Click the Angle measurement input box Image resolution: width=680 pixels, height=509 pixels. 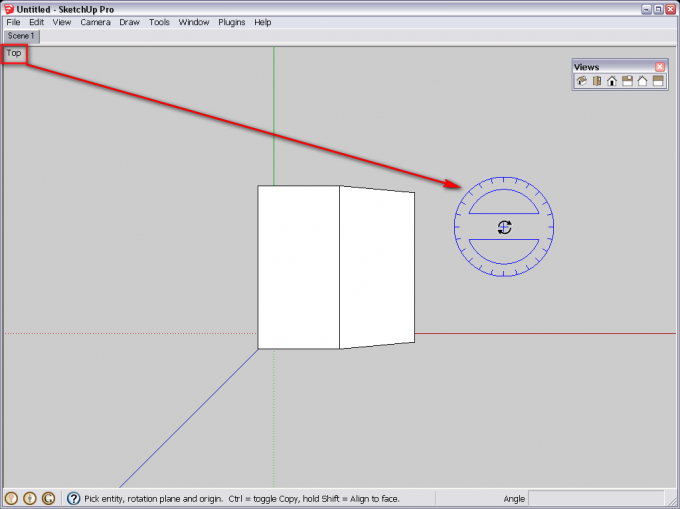(600, 498)
